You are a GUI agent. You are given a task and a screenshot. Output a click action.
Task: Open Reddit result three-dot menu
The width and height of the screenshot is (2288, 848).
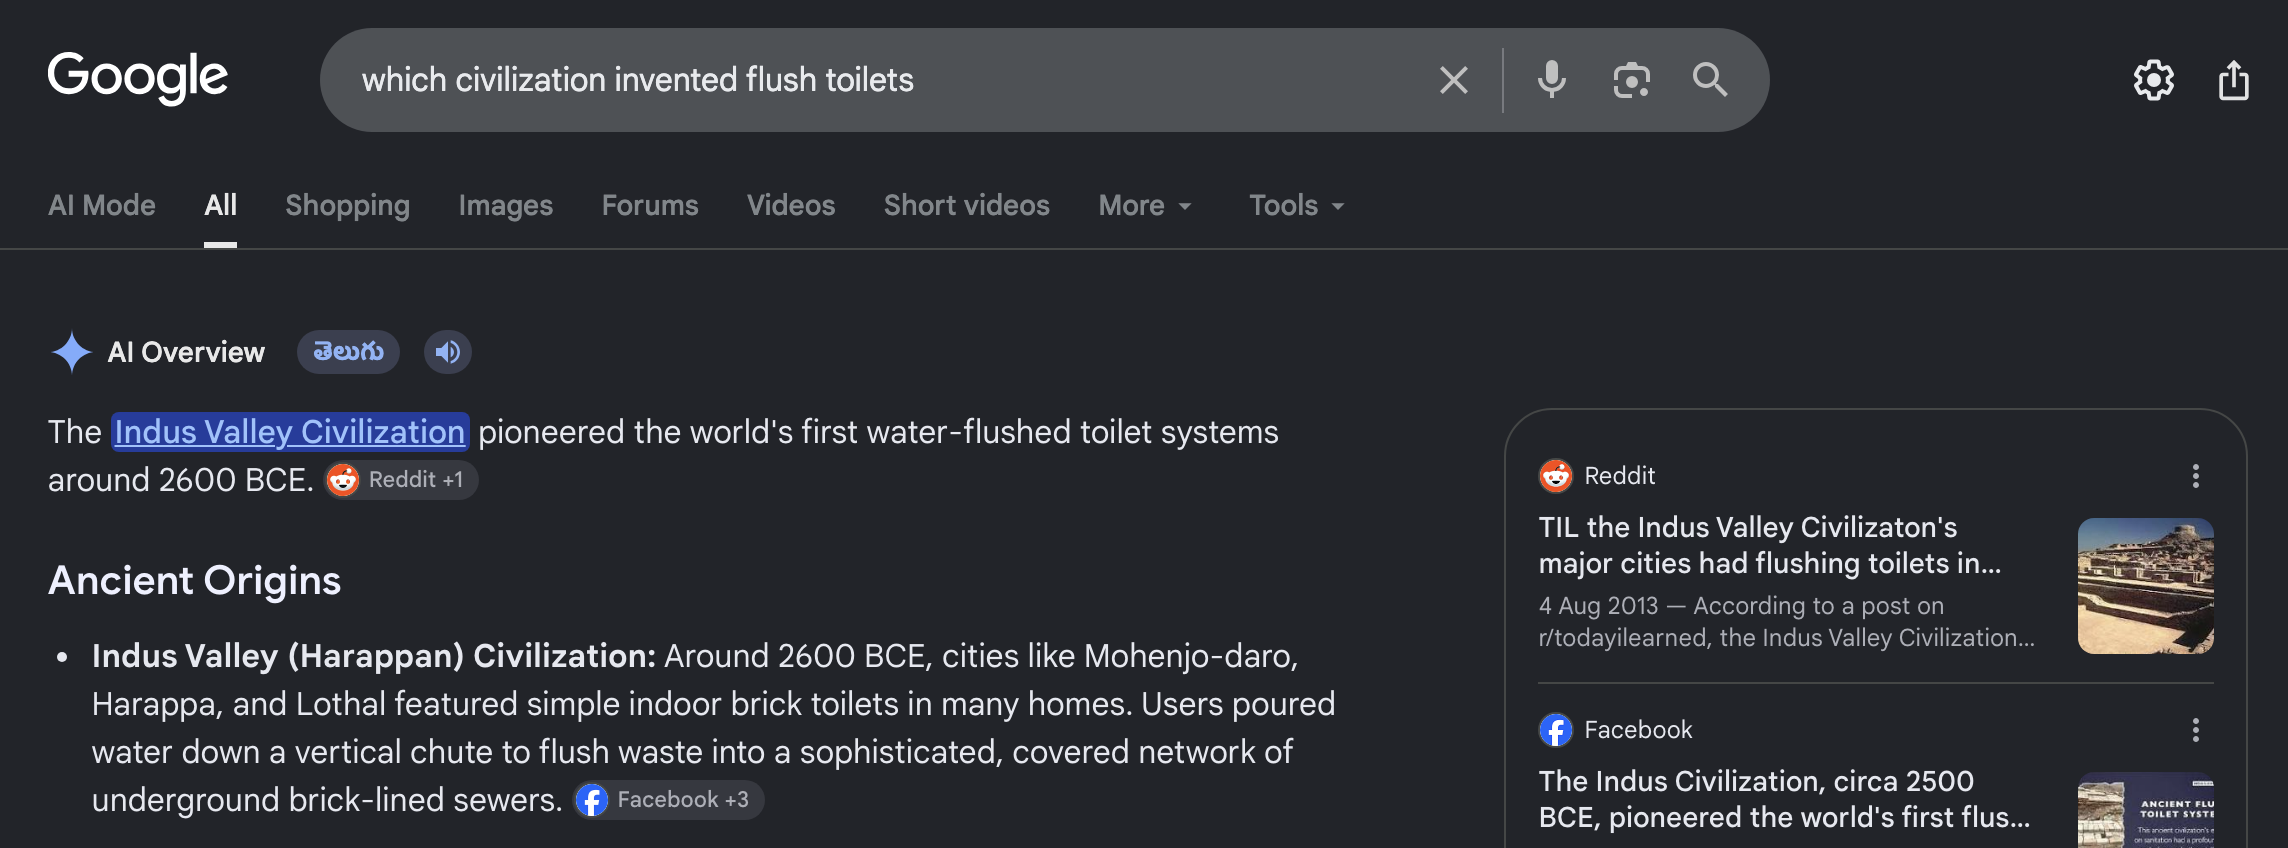(x=2196, y=476)
